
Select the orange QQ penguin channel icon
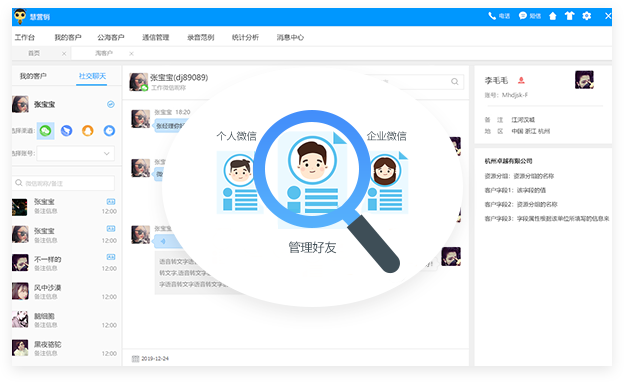pyautogui.click(x=88, y=131)
